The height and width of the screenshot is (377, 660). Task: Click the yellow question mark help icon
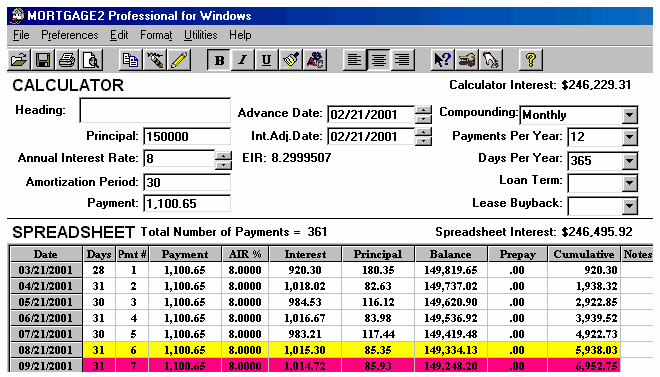pos(530,60)
